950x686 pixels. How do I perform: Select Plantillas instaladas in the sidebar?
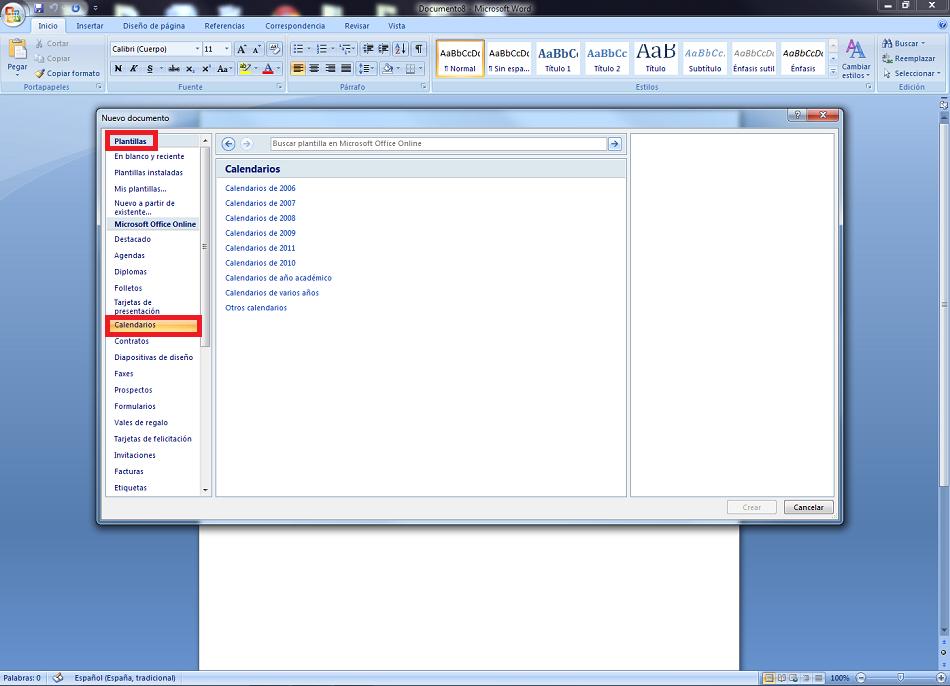tap(148, 172)
